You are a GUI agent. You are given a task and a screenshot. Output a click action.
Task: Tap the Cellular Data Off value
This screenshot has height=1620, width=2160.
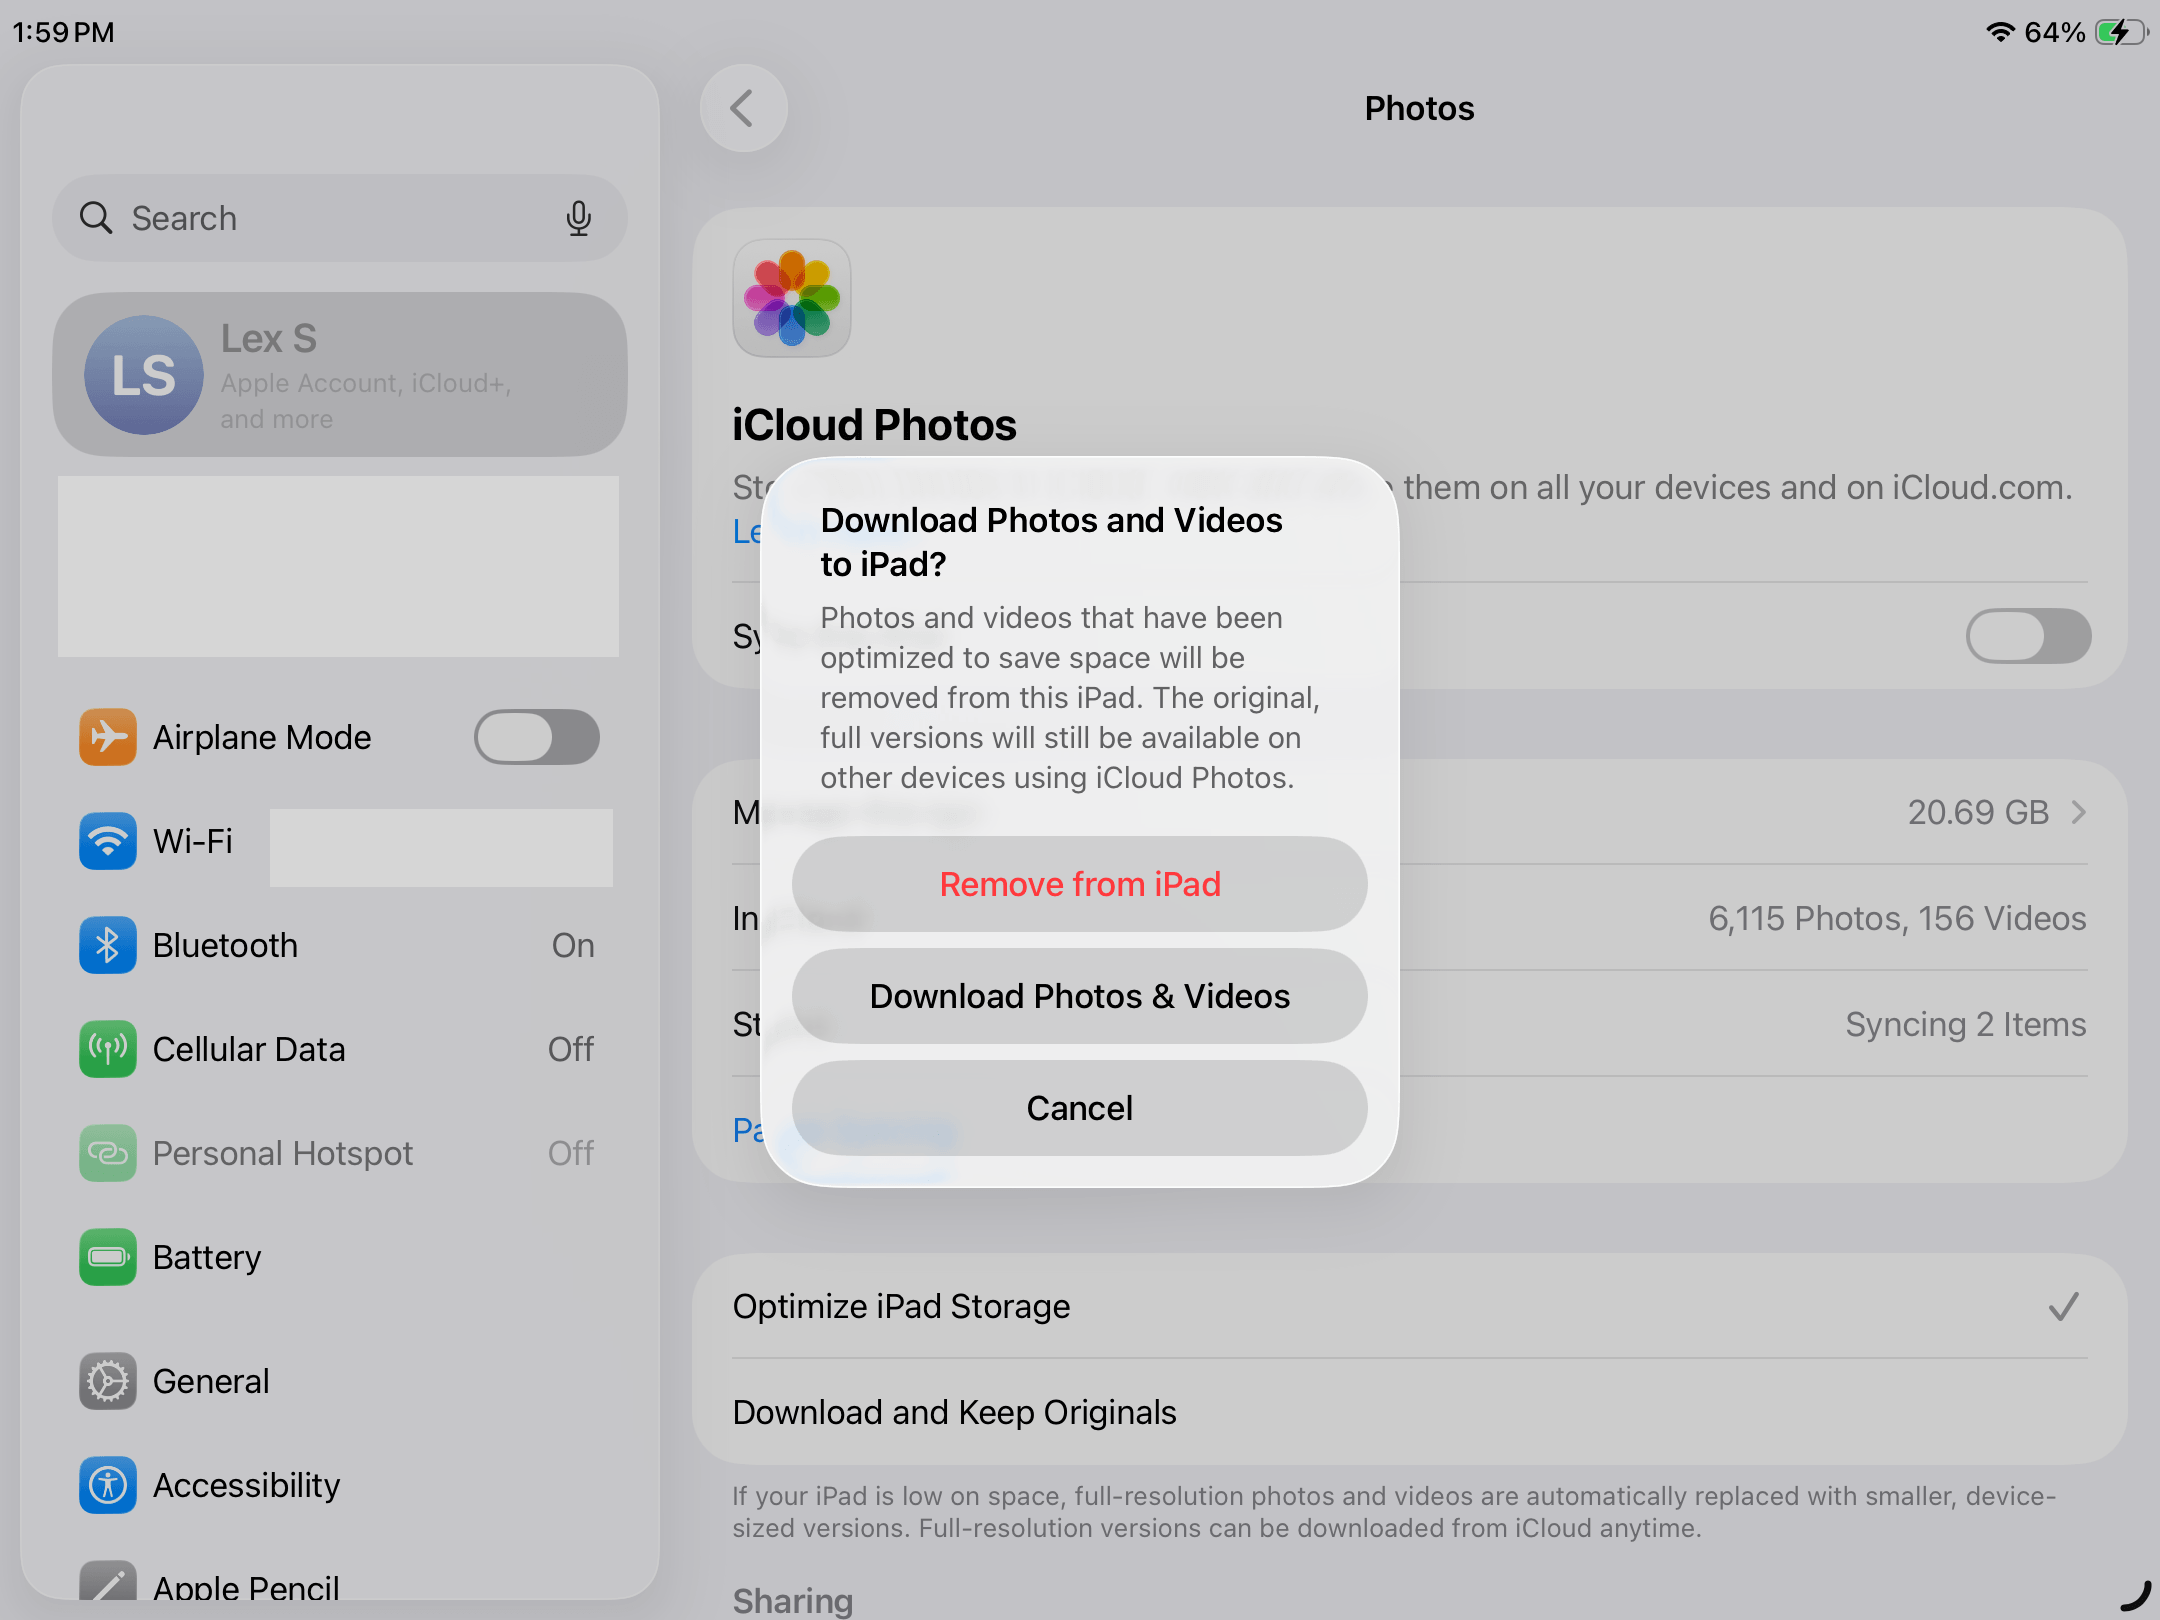tap(571, 1049)
